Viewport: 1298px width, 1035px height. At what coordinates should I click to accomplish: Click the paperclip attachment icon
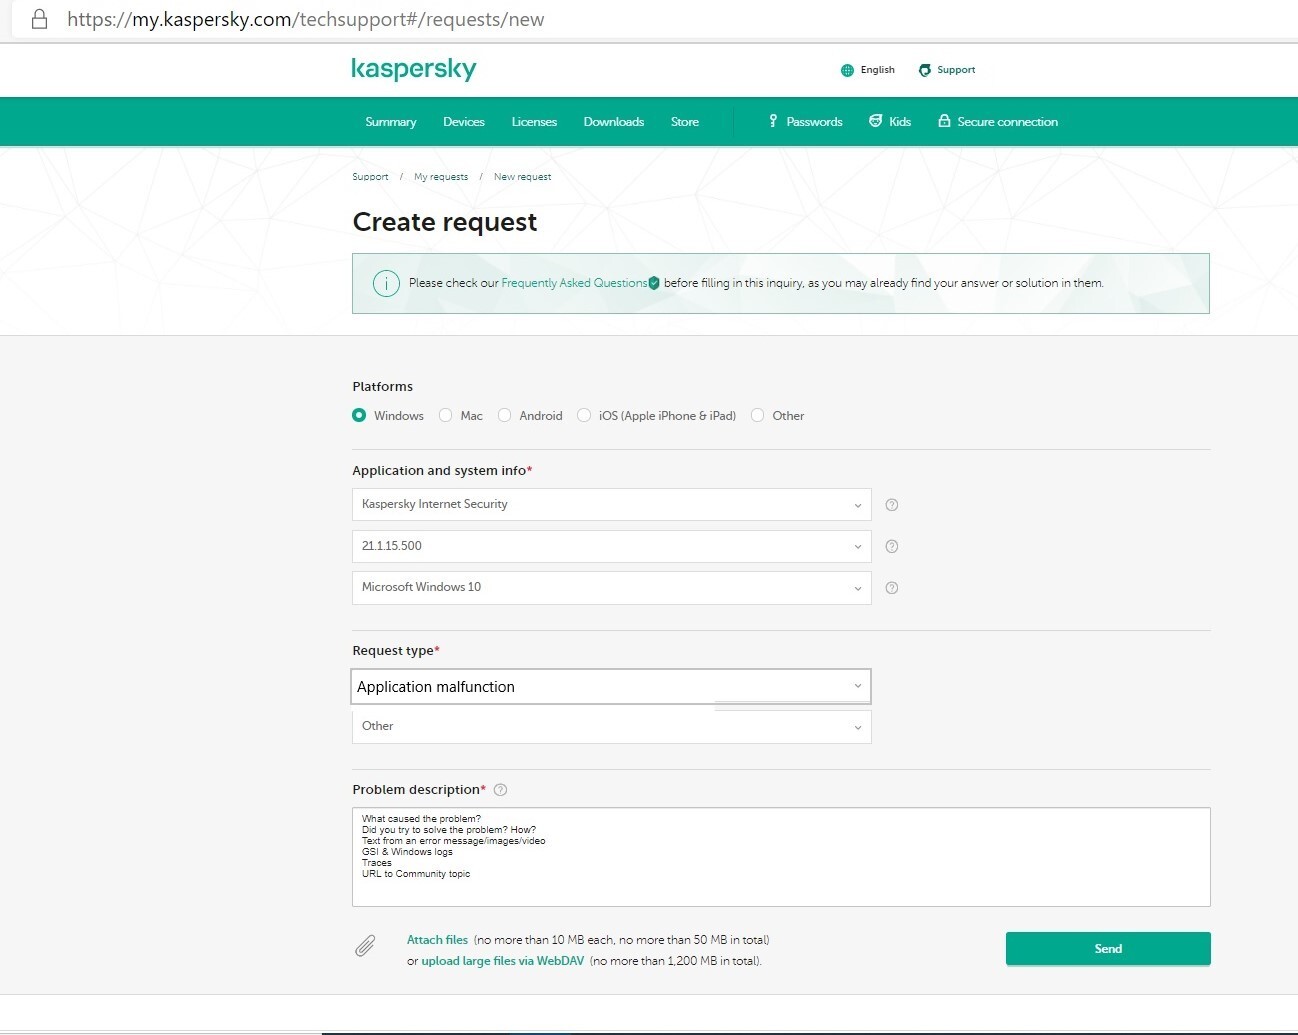[365, 946]
